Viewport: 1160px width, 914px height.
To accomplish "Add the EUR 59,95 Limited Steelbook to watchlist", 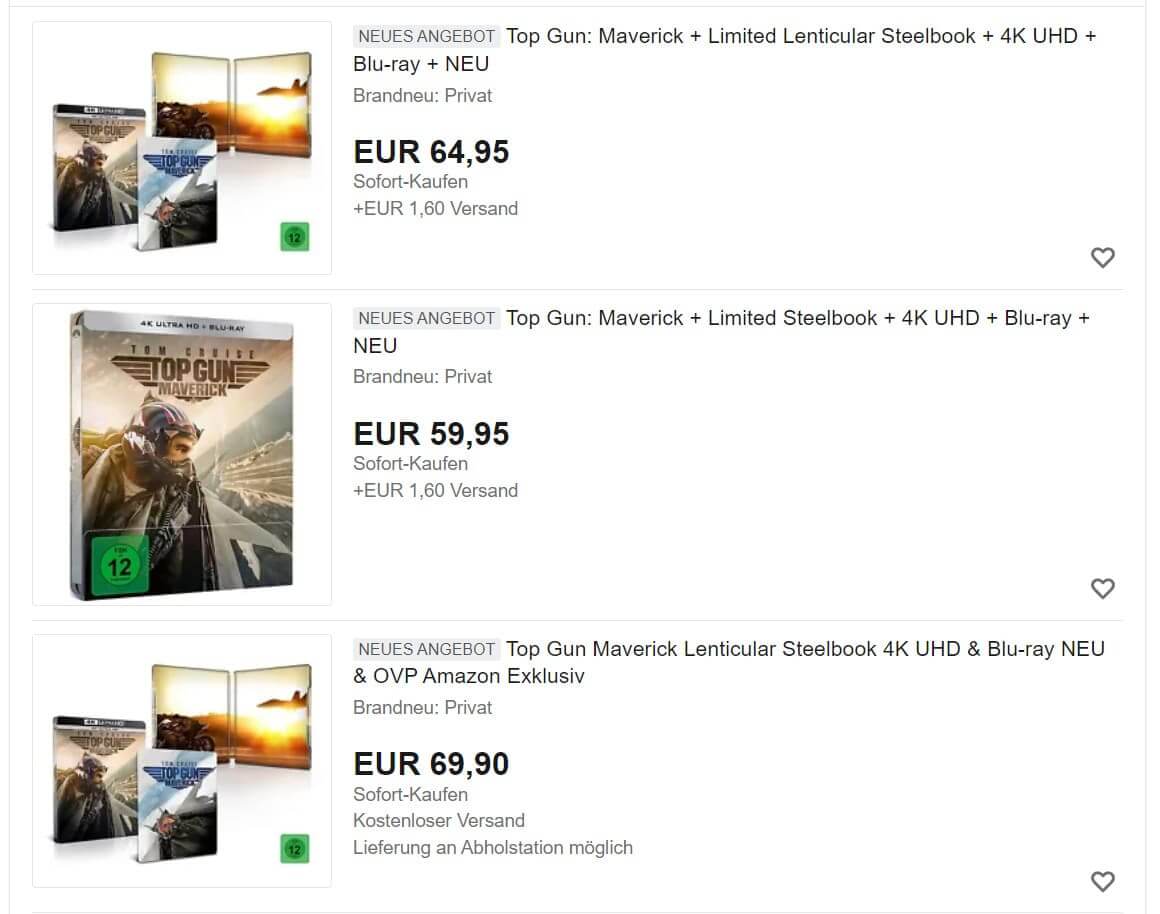I will pos(1102,588).
